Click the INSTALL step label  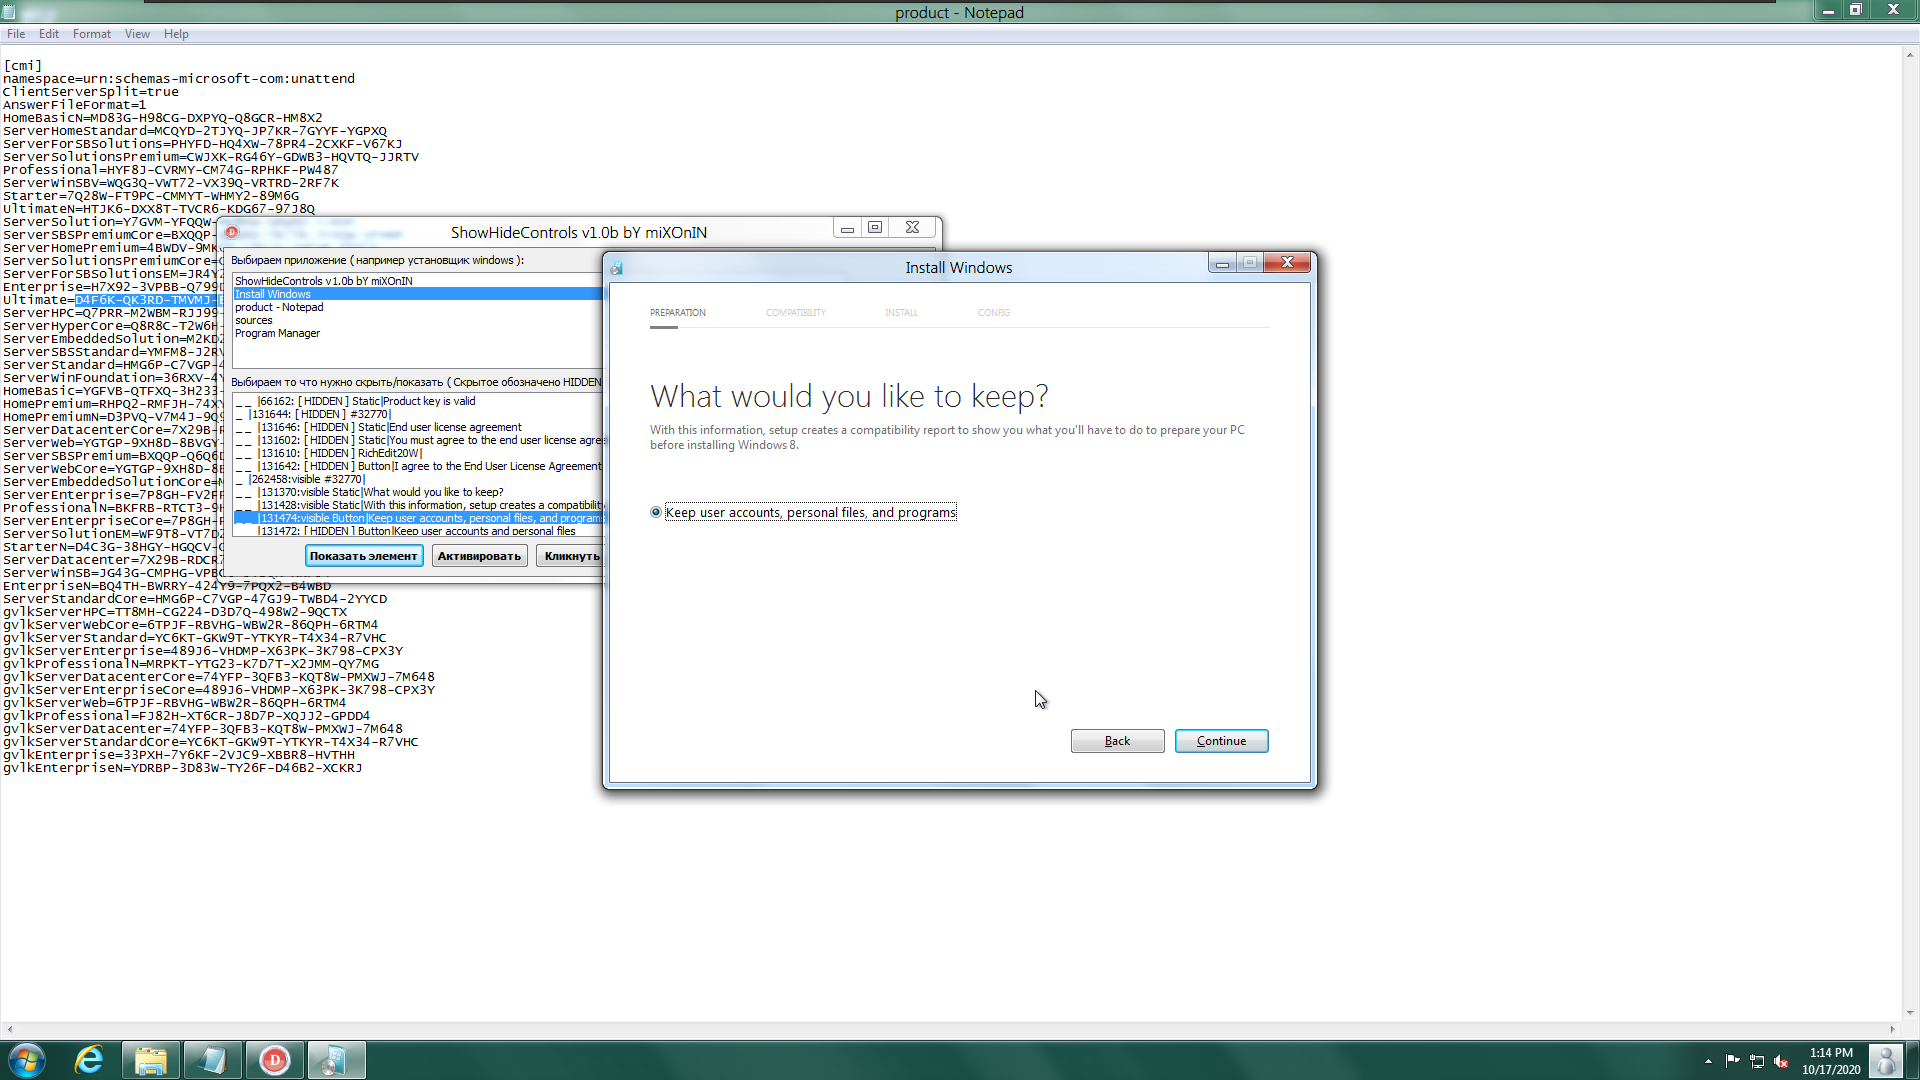(901, 313)
